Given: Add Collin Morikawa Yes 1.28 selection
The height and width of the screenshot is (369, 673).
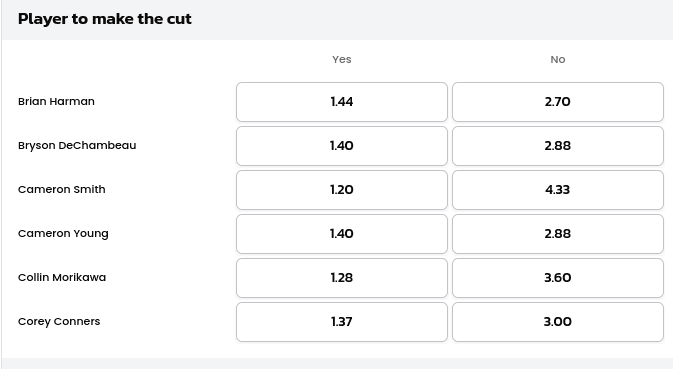Looking at the screenshot, I should 342,278.
